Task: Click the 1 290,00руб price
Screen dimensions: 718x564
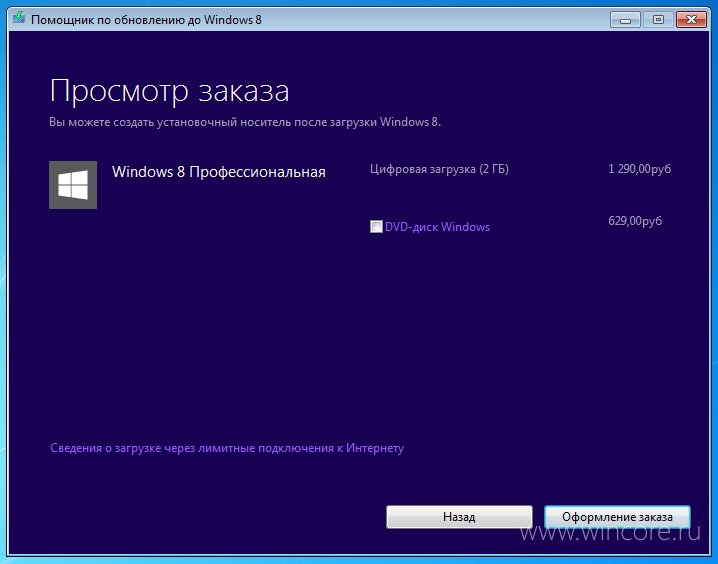Action: click(x=639, y=169)
